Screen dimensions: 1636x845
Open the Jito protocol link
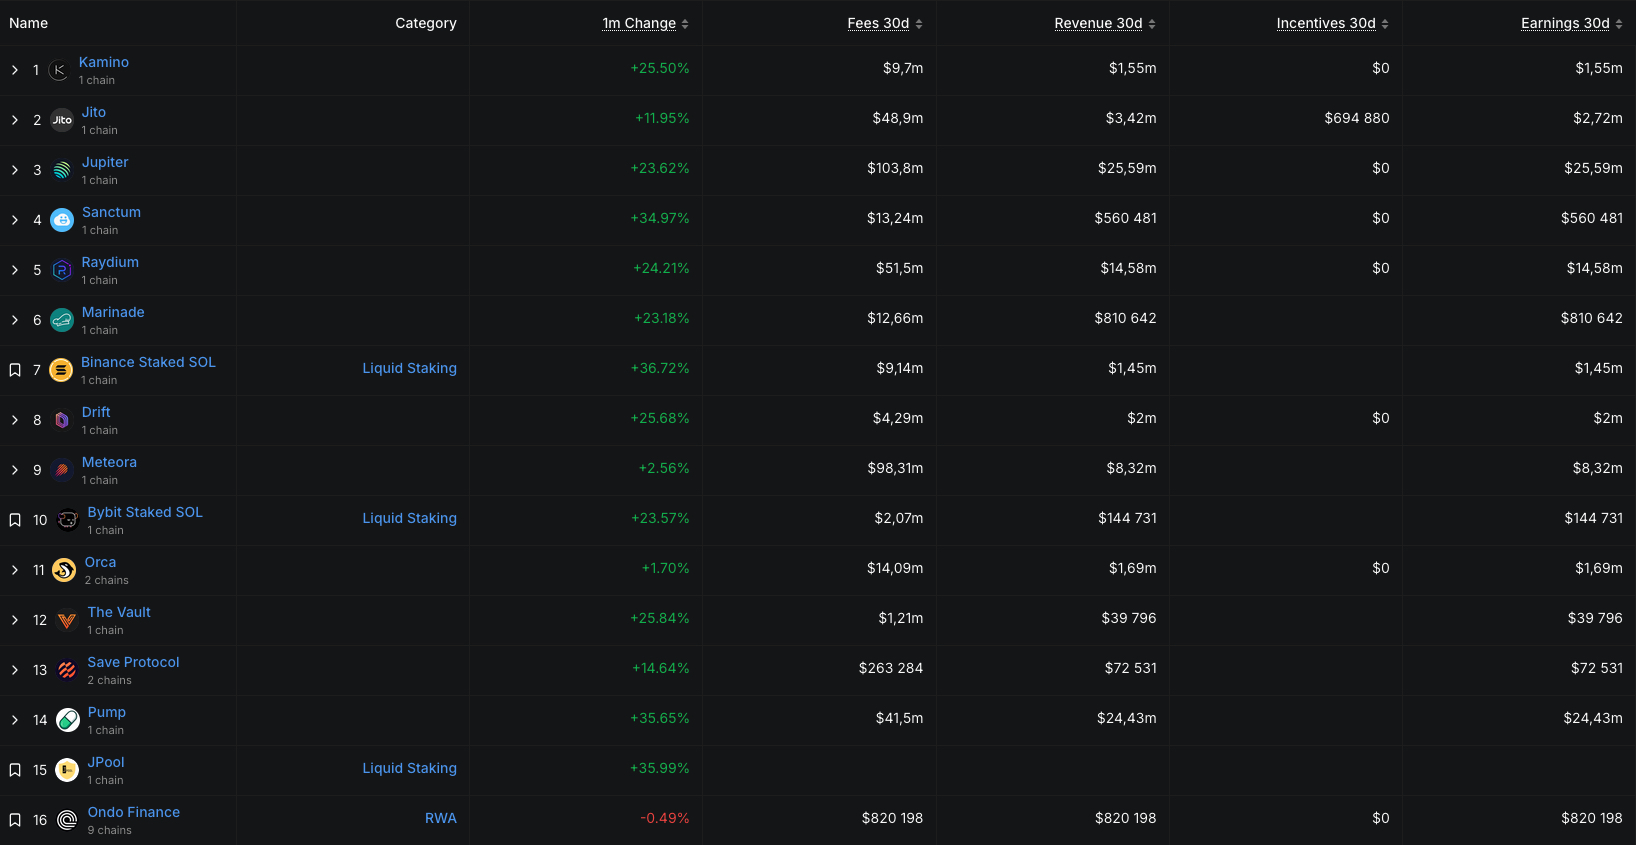point(94,112)
